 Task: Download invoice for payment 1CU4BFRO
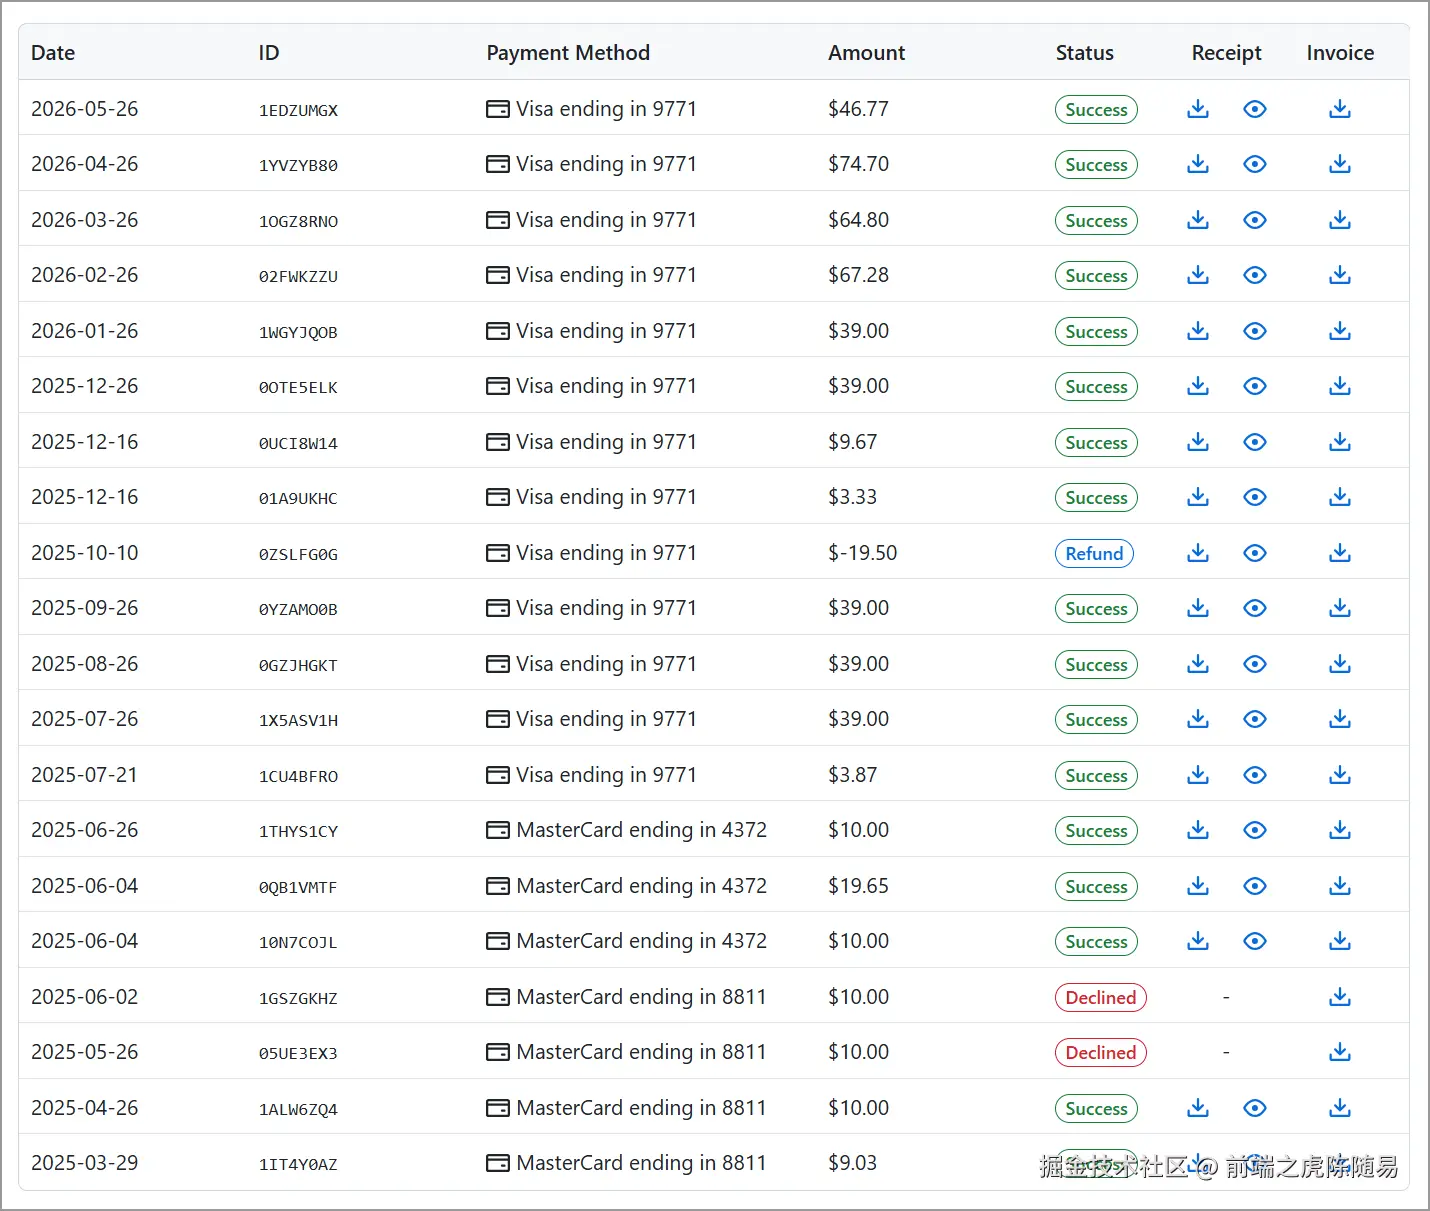pyautogui.click(x=1340, y=775)
